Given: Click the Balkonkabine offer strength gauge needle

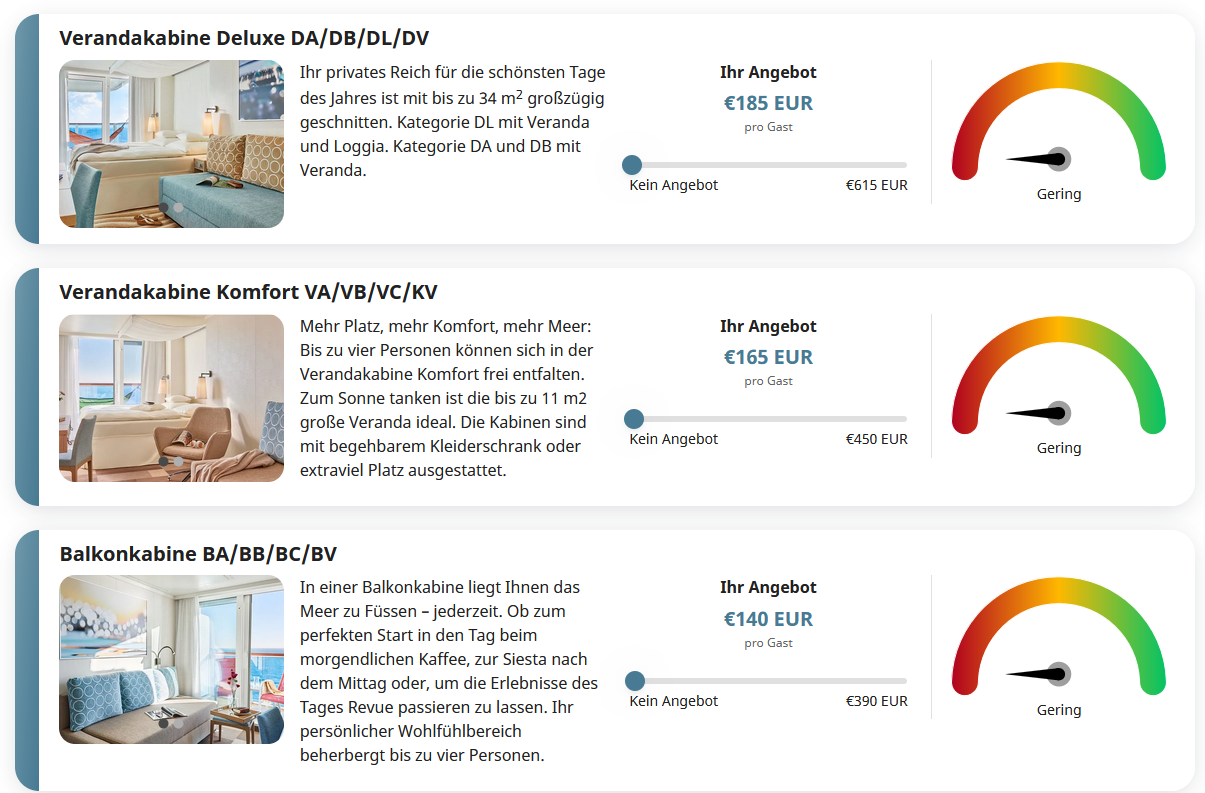Looking at the screenshot, I should coord(1040,675).
